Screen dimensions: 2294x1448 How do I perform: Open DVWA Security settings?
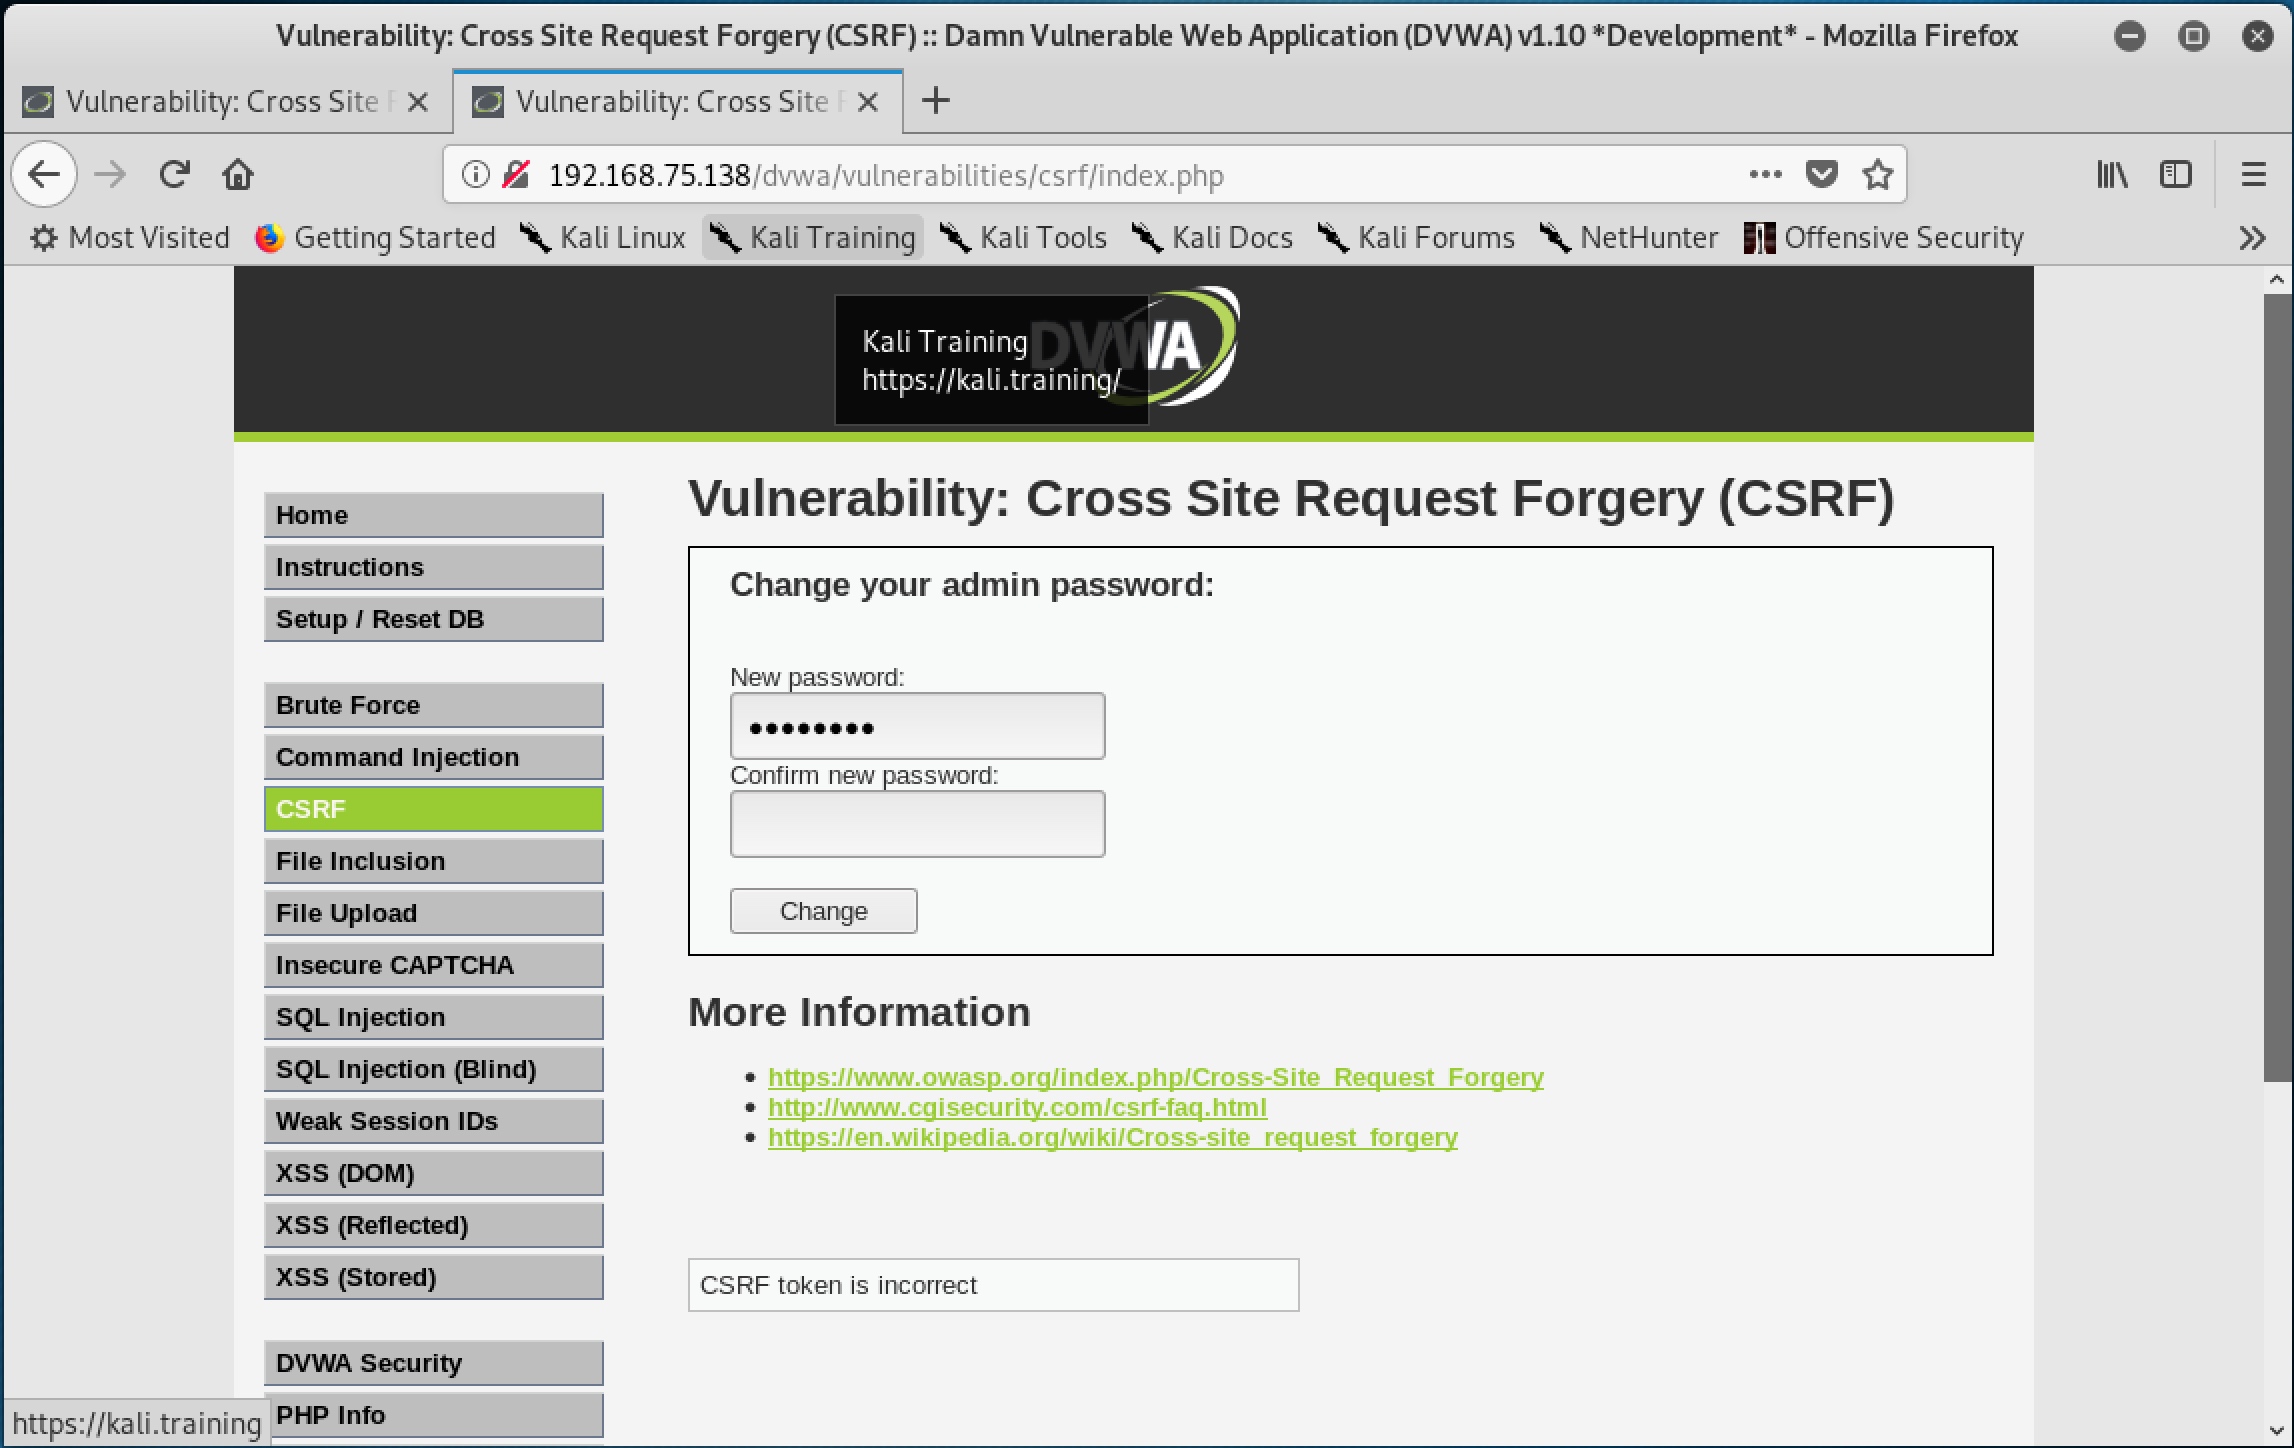click(434, 1363)
